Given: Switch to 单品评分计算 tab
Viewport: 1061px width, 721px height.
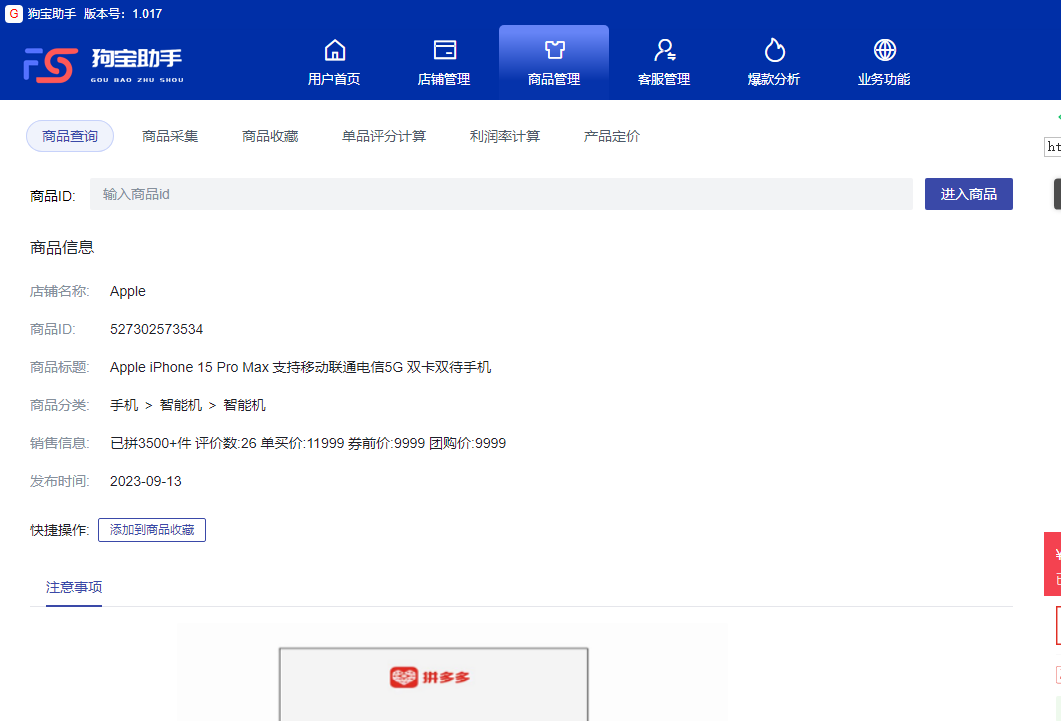Looking at the screenshot, I should (384, 136).
